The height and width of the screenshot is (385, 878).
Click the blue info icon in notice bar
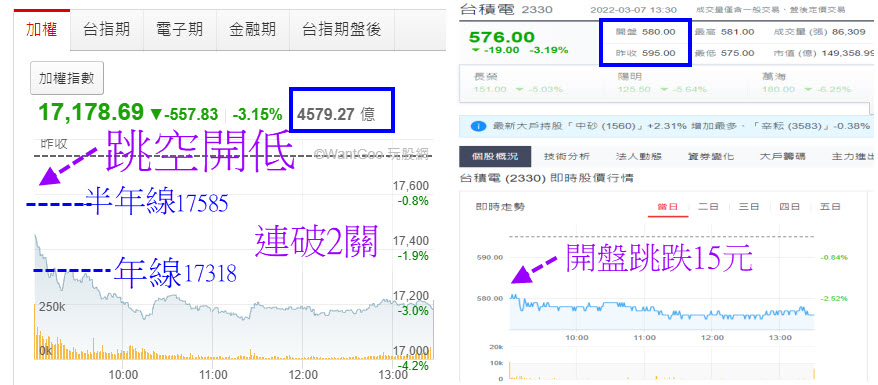478,126
